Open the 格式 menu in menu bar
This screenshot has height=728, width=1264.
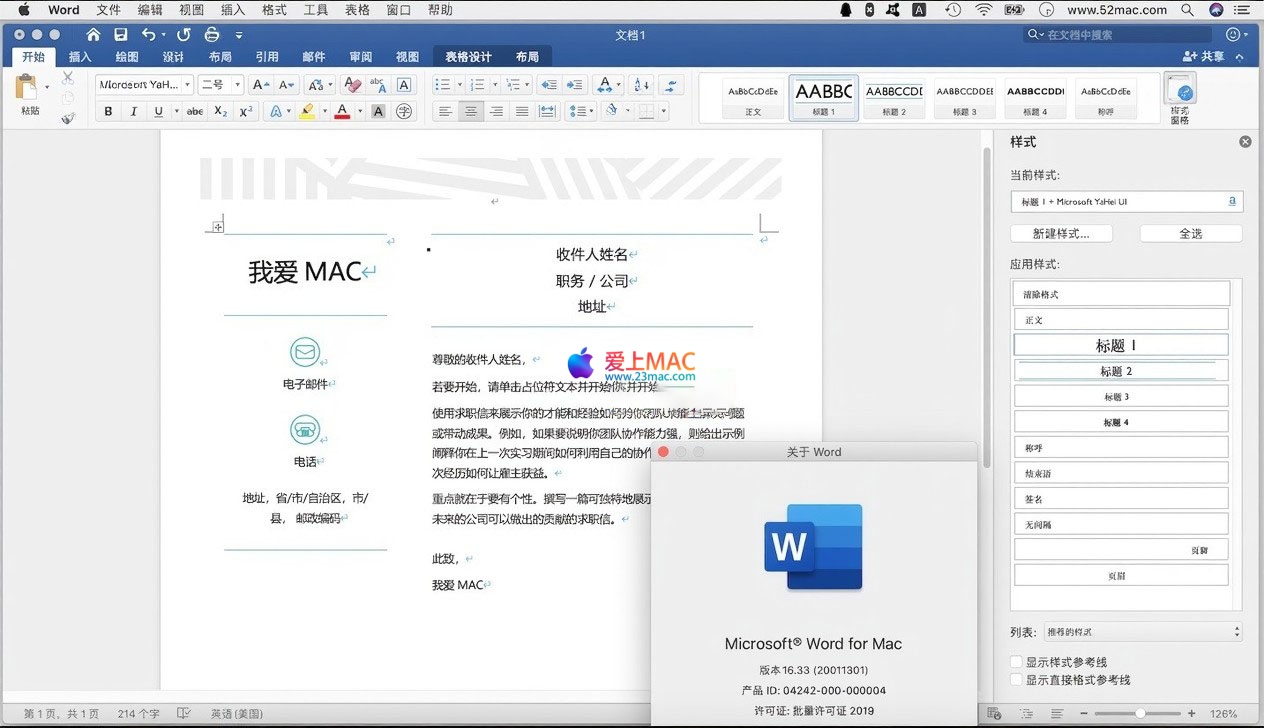coord(273,10)
